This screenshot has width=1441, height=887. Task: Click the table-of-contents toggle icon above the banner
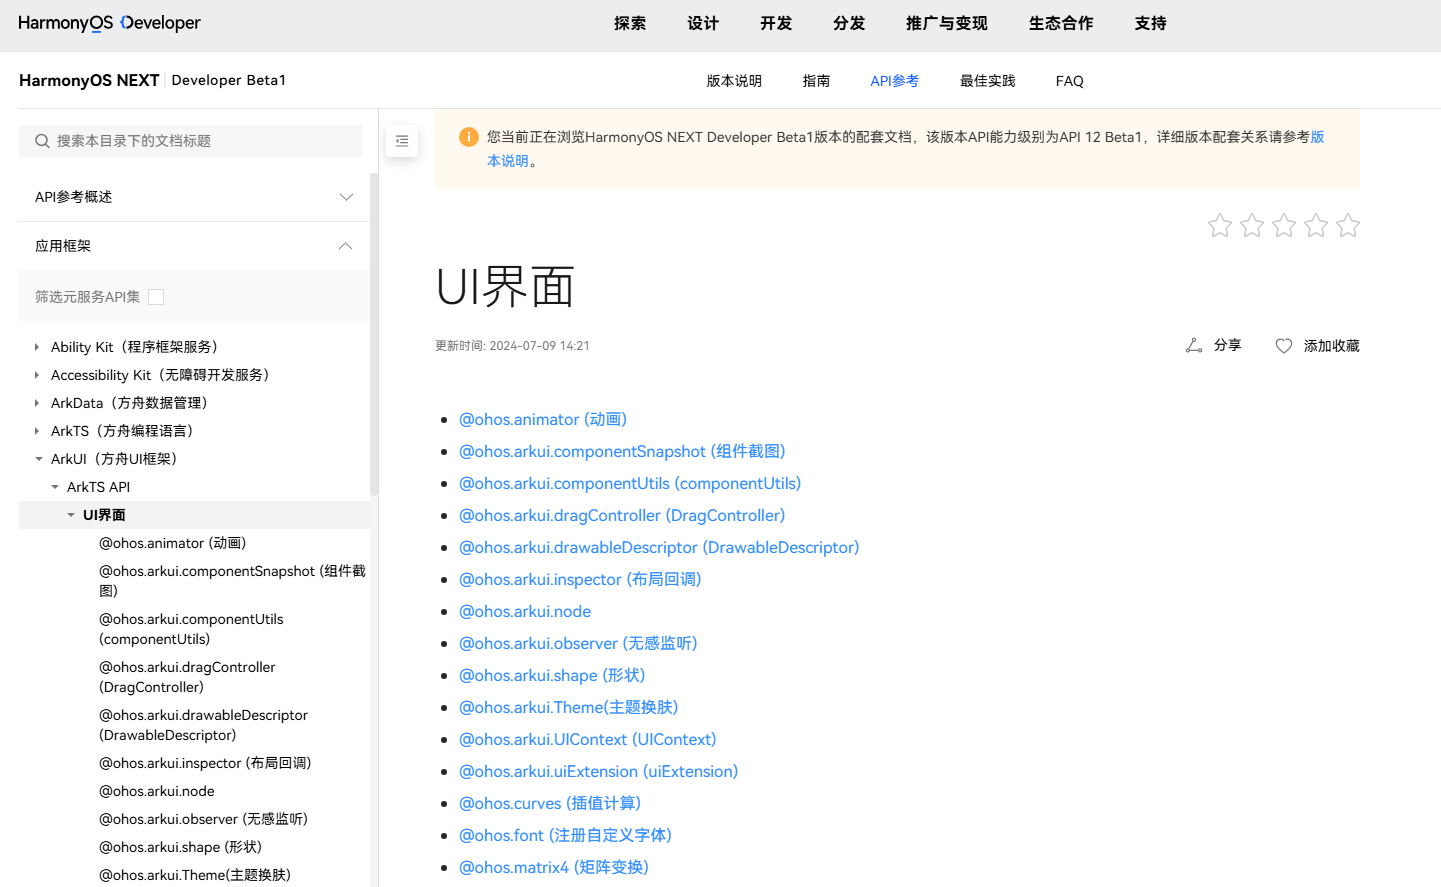coord(402,141)
